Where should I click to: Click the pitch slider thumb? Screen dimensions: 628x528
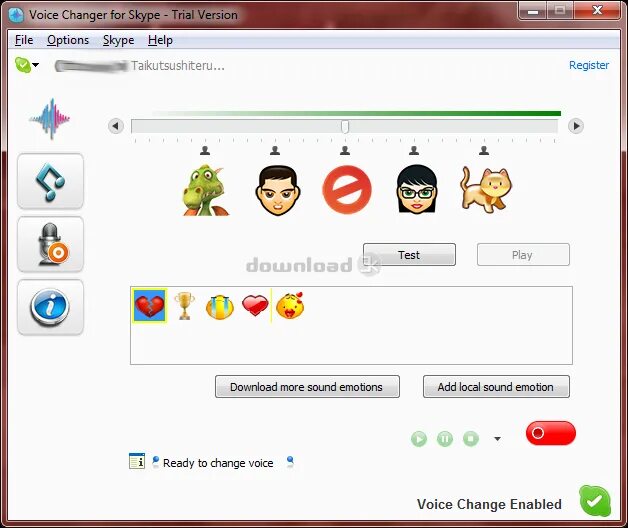pos(345,127)
